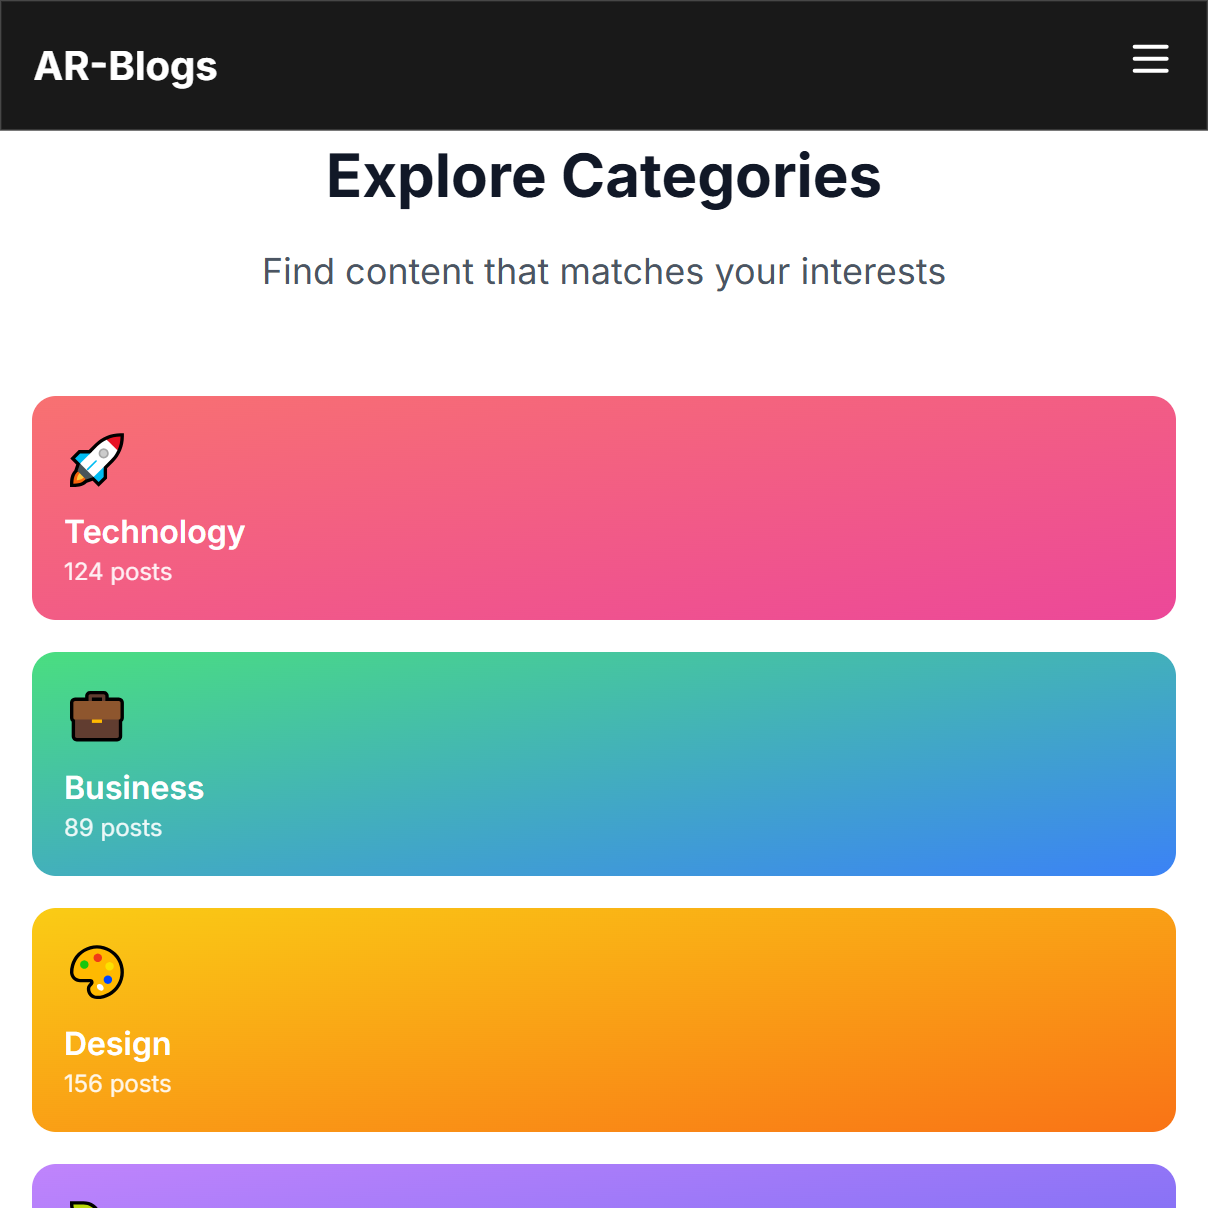This screenshot has height=1208, width=1208.
Task: Click the briefcase icon on Business card
Action: pos(97,716)
